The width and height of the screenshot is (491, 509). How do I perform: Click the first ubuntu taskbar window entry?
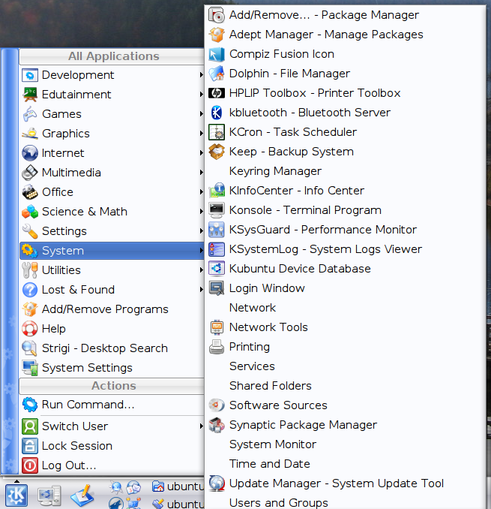(177, 487)
